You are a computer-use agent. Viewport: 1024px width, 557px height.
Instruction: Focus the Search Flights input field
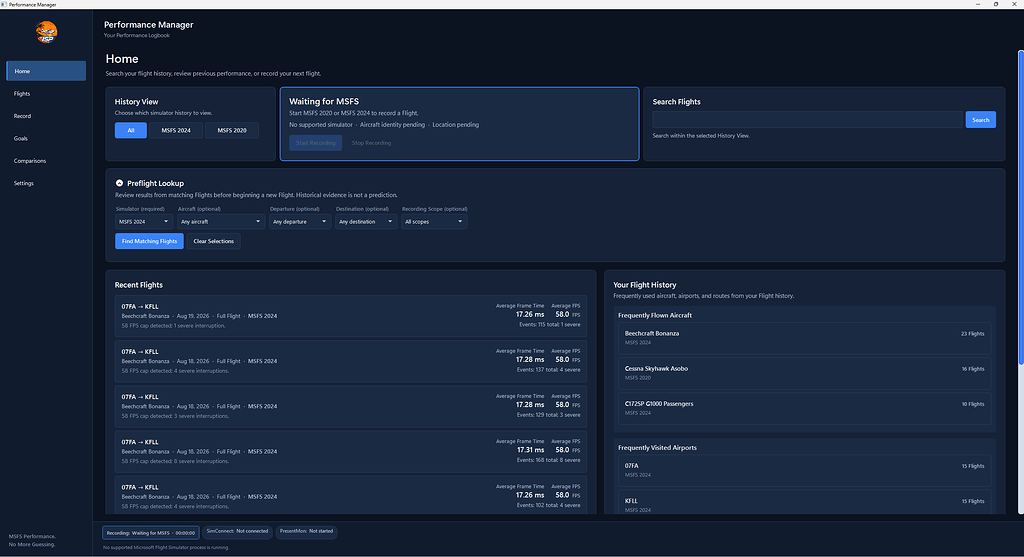(807, 119)
